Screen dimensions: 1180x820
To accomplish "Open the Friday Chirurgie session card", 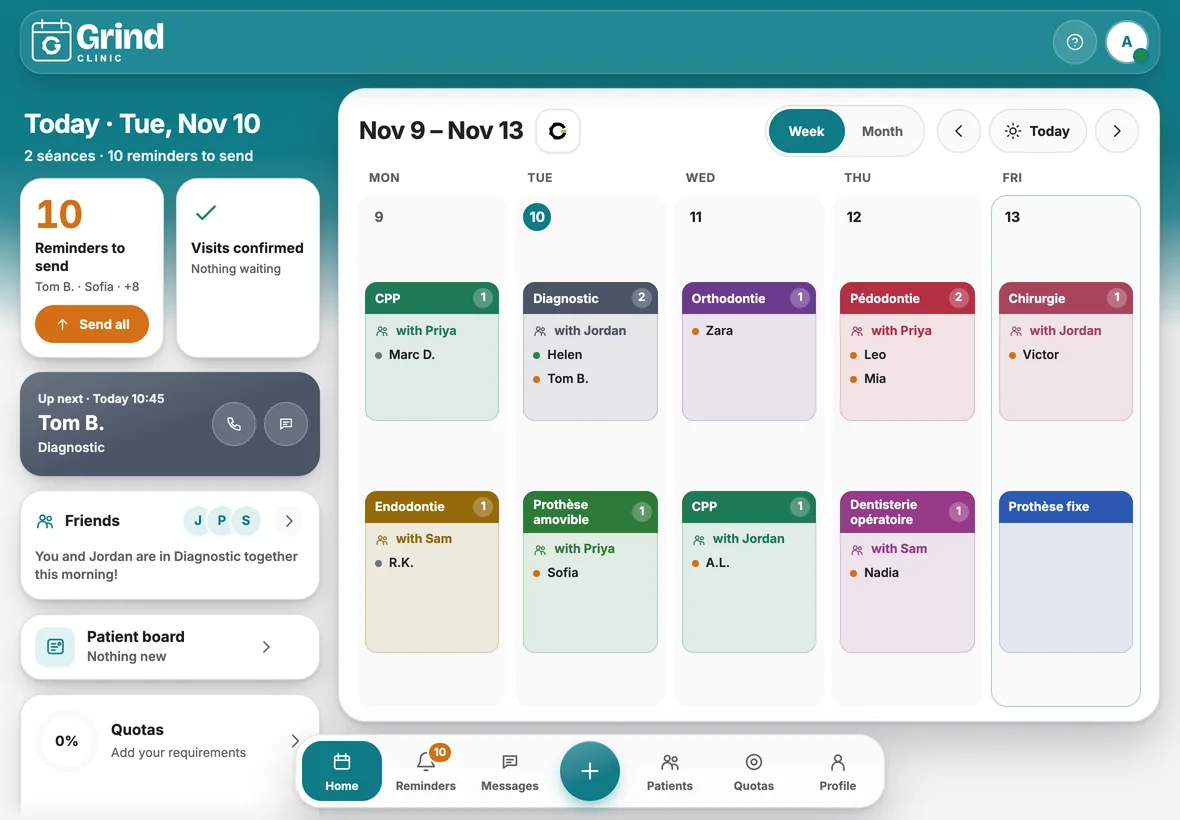I will (x=1066, y=351).
